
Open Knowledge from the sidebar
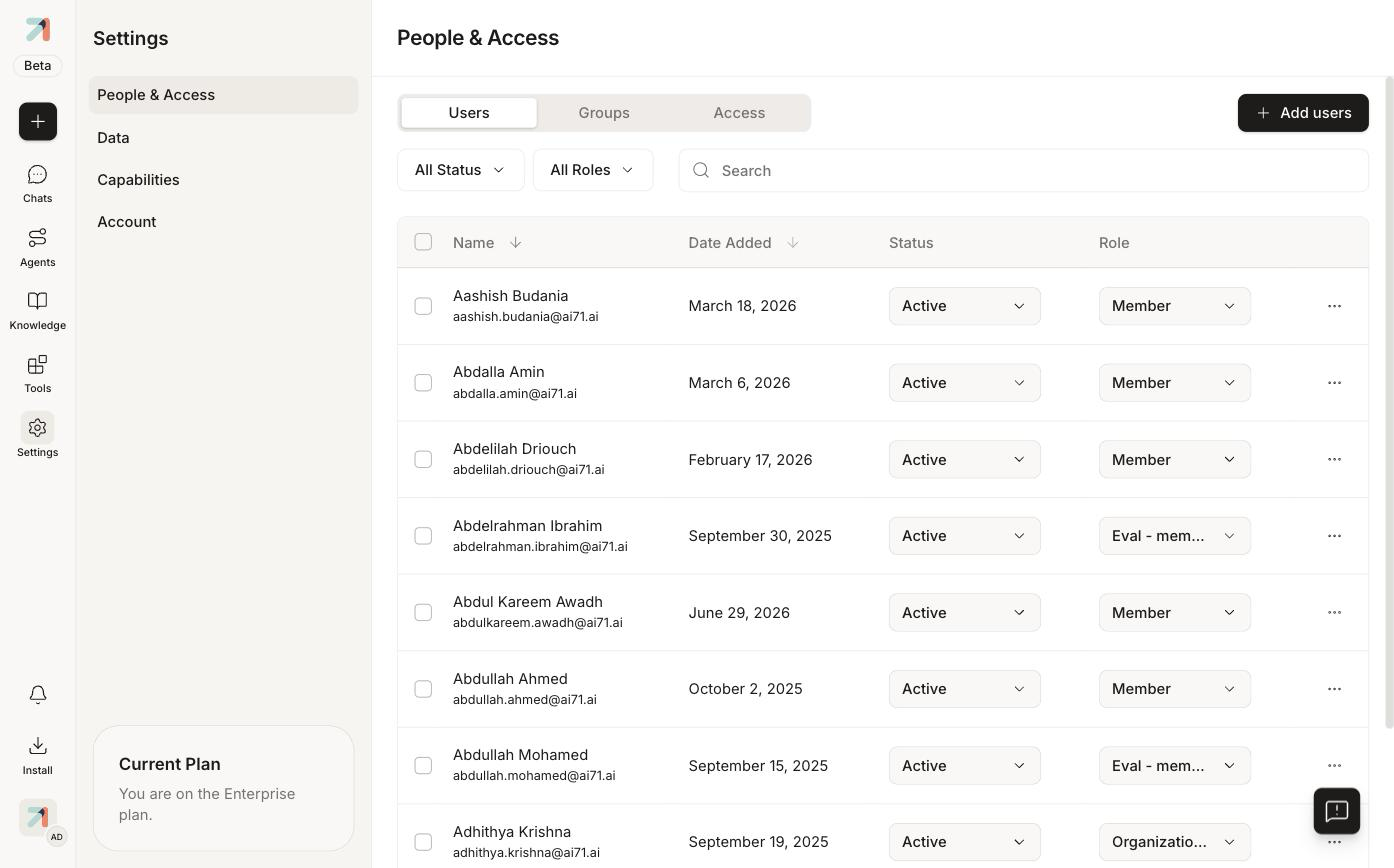point(38,311)
